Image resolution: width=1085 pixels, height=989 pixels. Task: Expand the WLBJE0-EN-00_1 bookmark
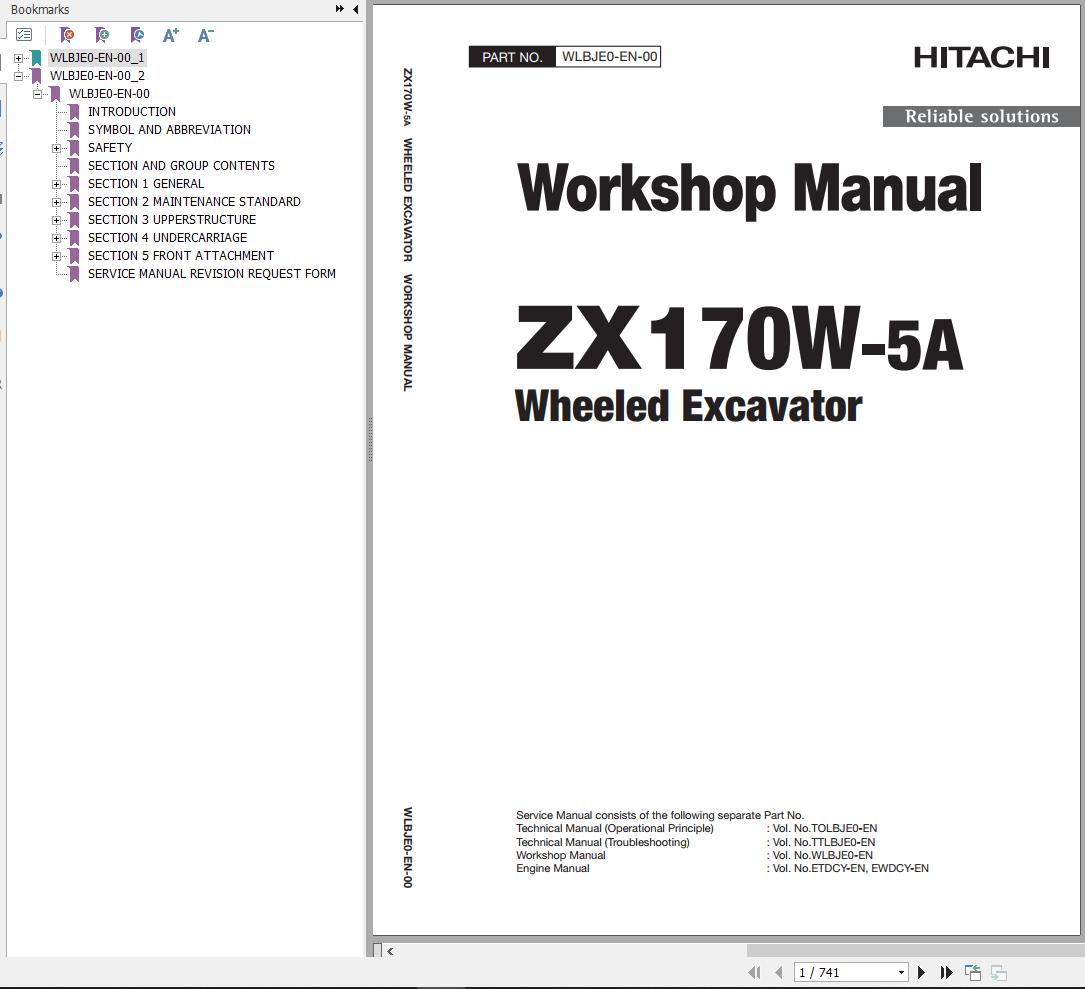(x=19, y=58)
